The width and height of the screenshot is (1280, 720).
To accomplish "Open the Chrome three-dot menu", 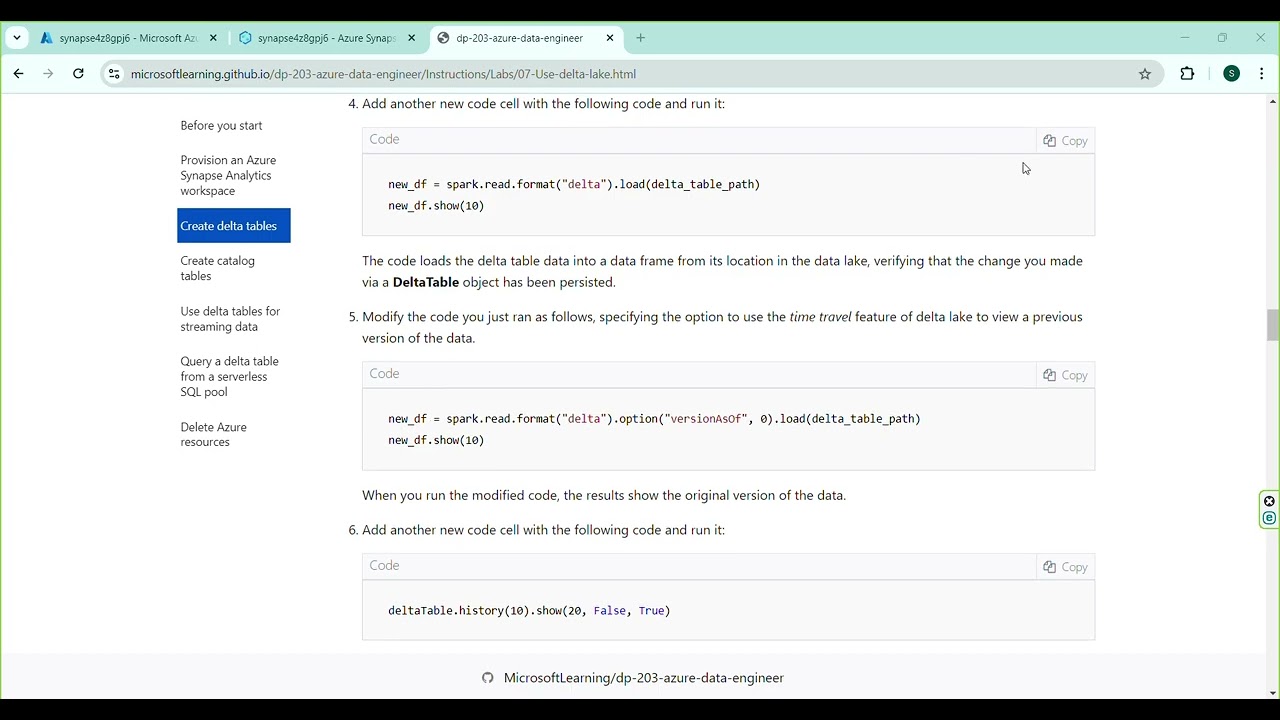I will pos(1262,74).
